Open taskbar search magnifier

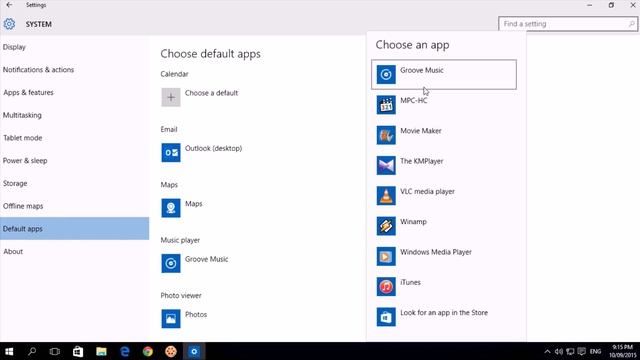32,351
